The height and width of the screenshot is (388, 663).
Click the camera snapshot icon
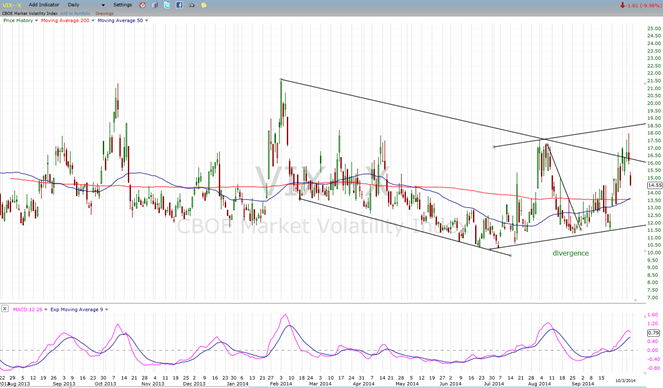[192, 5]
